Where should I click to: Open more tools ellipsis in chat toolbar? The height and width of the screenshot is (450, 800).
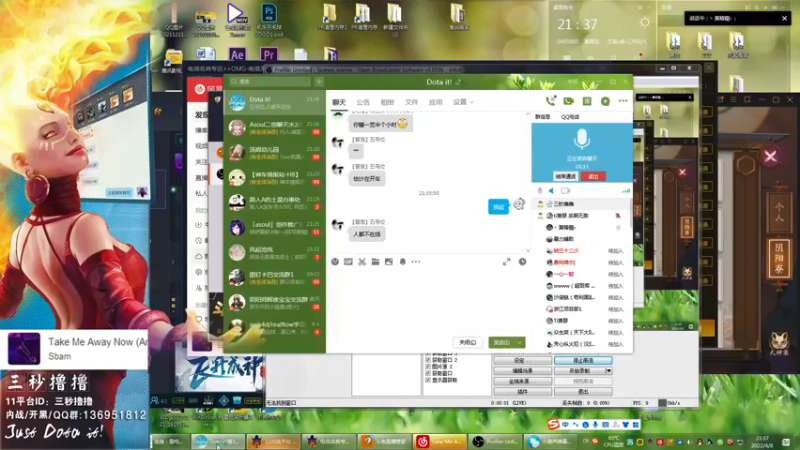[x=416, y=262]
